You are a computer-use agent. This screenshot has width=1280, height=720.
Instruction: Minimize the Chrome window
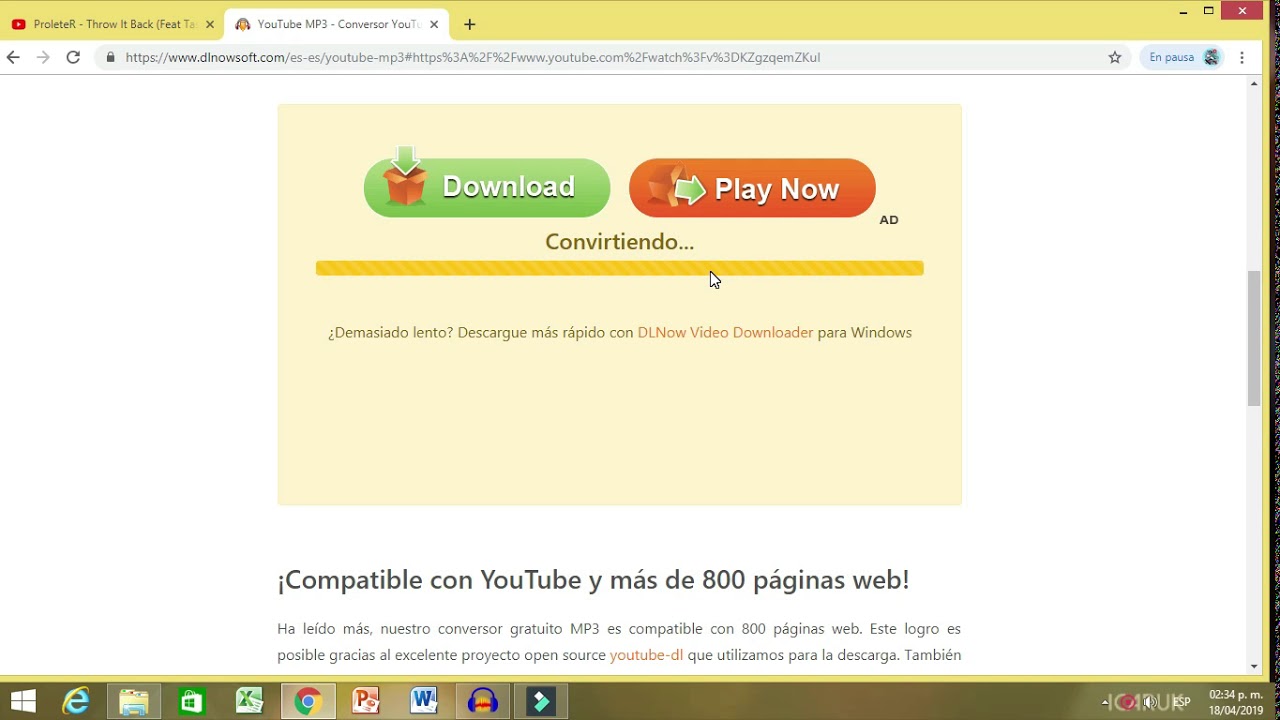[x=1183, y=11]
